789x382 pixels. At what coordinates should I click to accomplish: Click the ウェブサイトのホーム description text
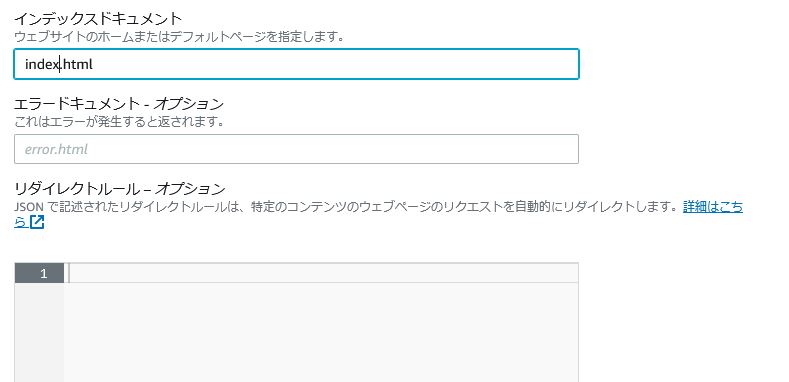click(x=179, y=36)
